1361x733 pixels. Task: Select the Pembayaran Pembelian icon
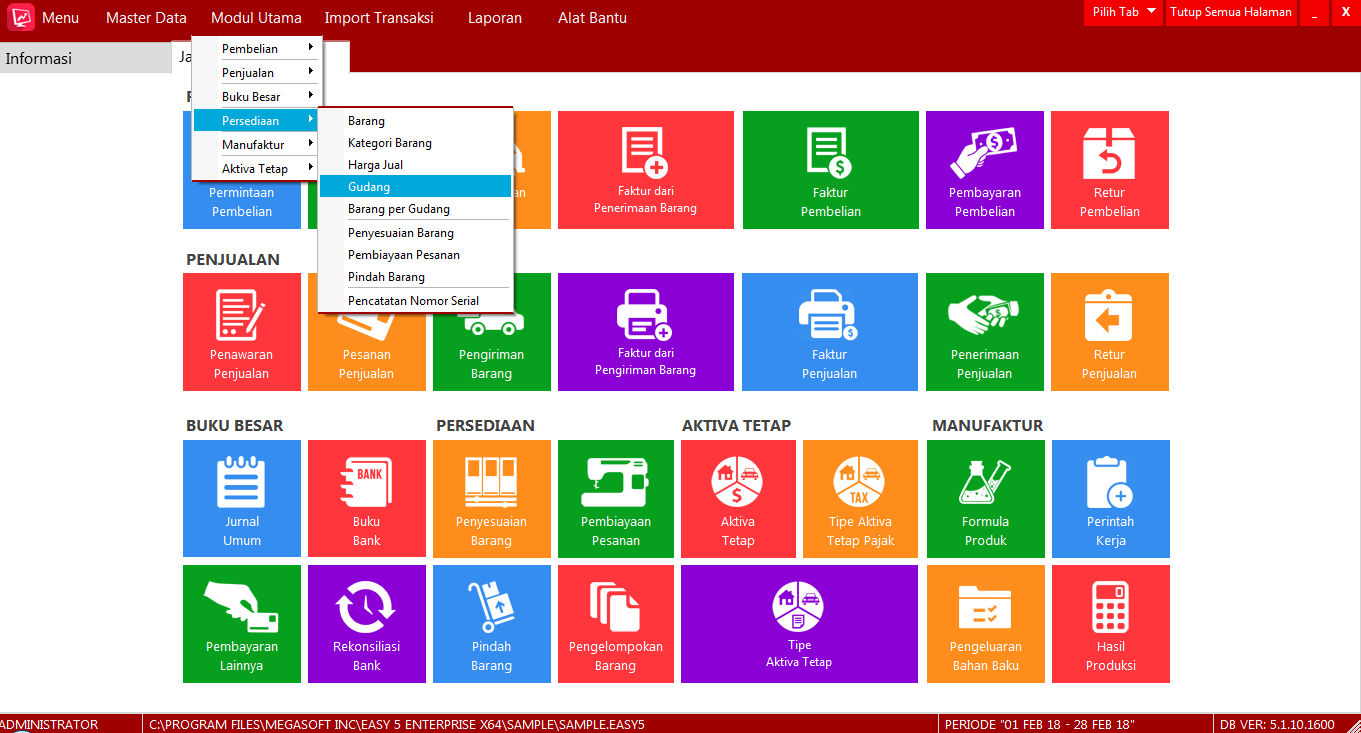pos(984,170)
